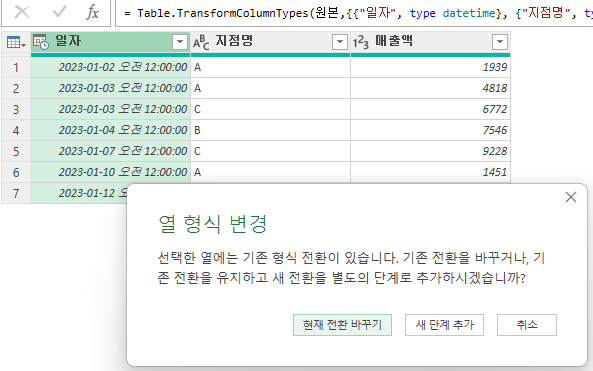Click the 2023-01-12 date cell
The image size is (593, 371).
click(x=79, y=193)
